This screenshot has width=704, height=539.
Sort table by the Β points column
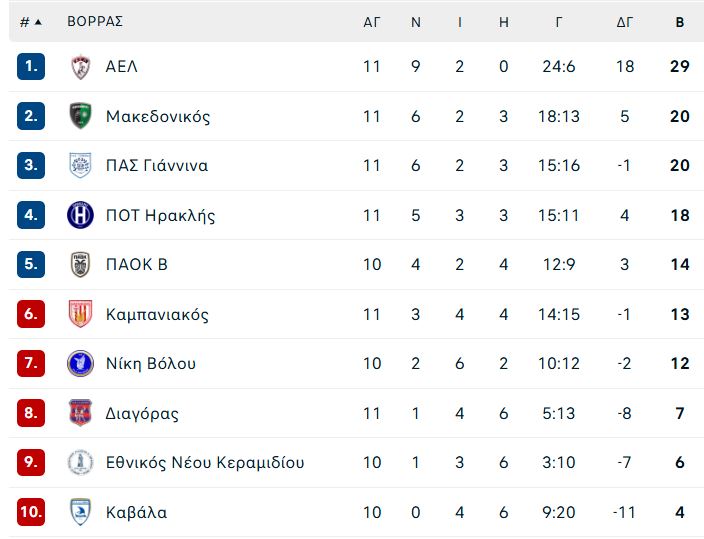[680, 22]
